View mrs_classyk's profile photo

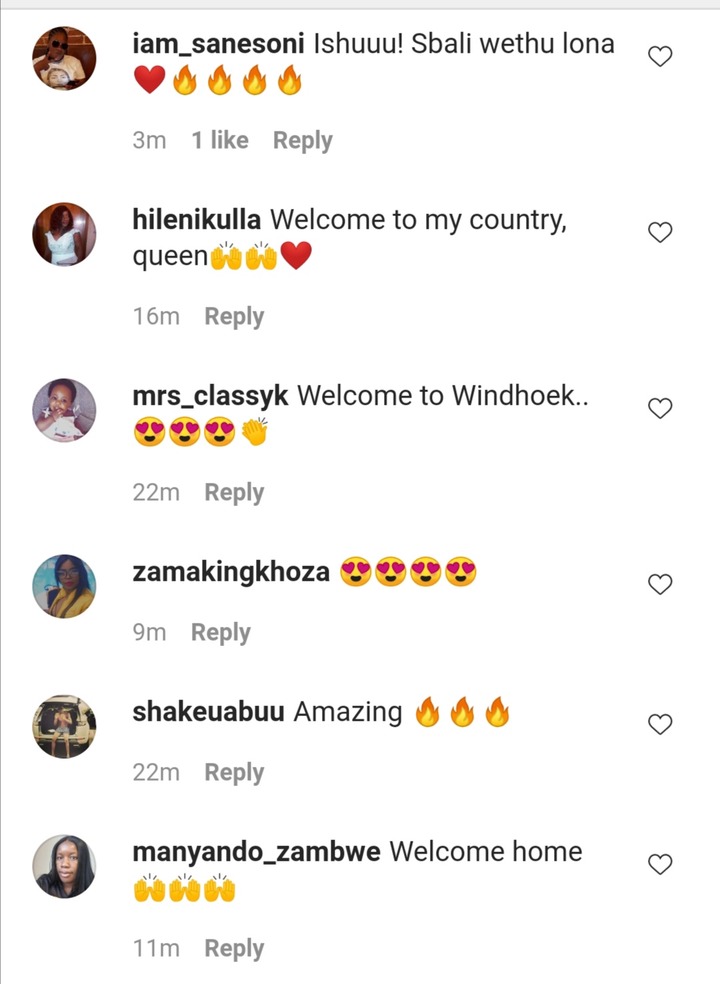coord(64,410)
